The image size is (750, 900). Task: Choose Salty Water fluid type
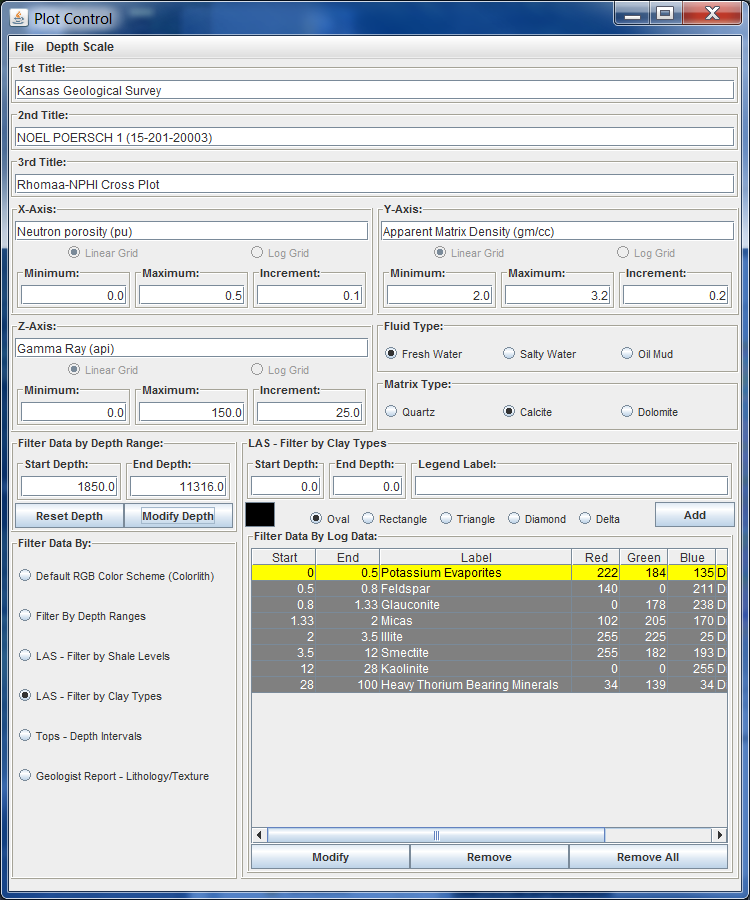click(x=509, y=354)
